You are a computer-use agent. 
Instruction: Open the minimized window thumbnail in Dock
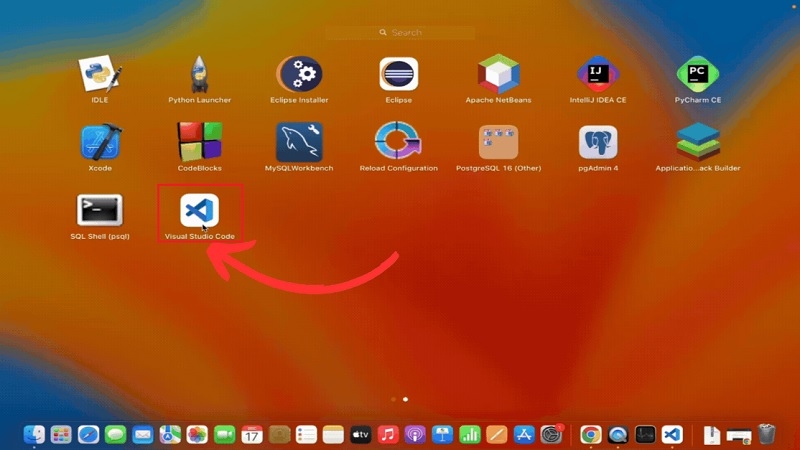(739, 436)
